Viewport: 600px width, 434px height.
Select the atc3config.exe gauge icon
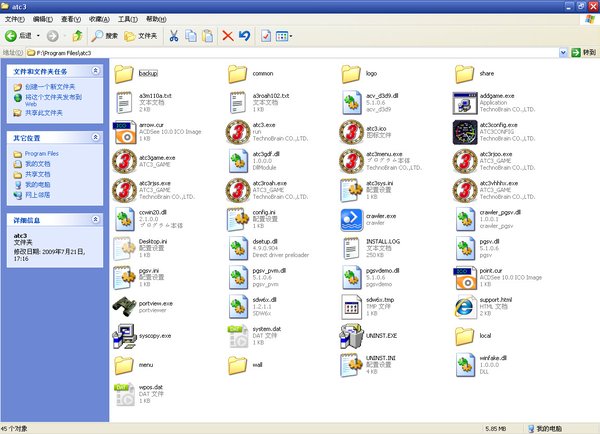[x=463, y=131]
